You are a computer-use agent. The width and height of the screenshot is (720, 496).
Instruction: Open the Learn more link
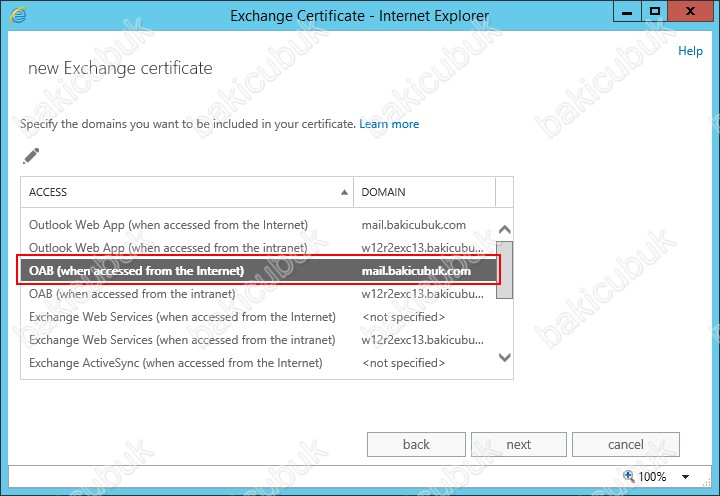[389, 124]
